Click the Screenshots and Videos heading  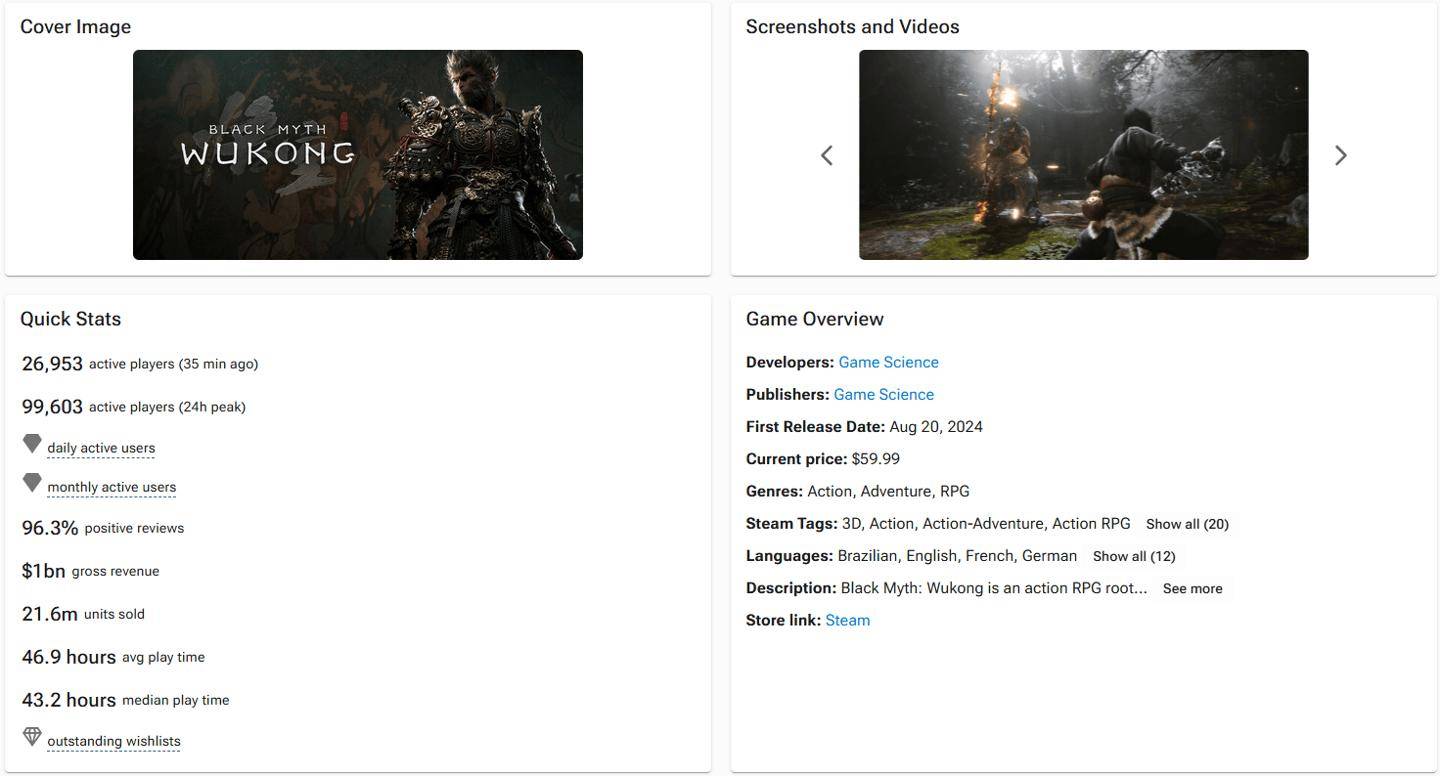click(x=853, y=27)
